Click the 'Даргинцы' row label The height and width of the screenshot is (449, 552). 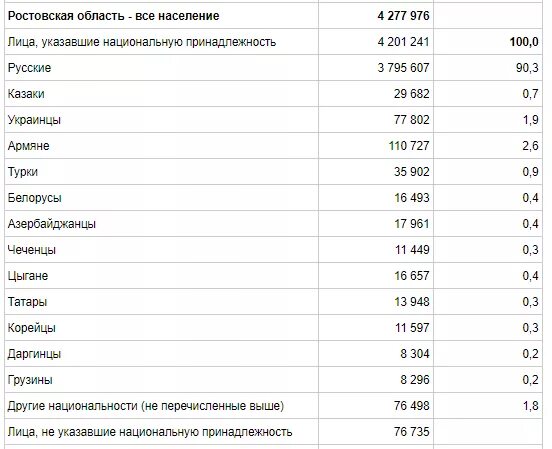coord(34,354)
